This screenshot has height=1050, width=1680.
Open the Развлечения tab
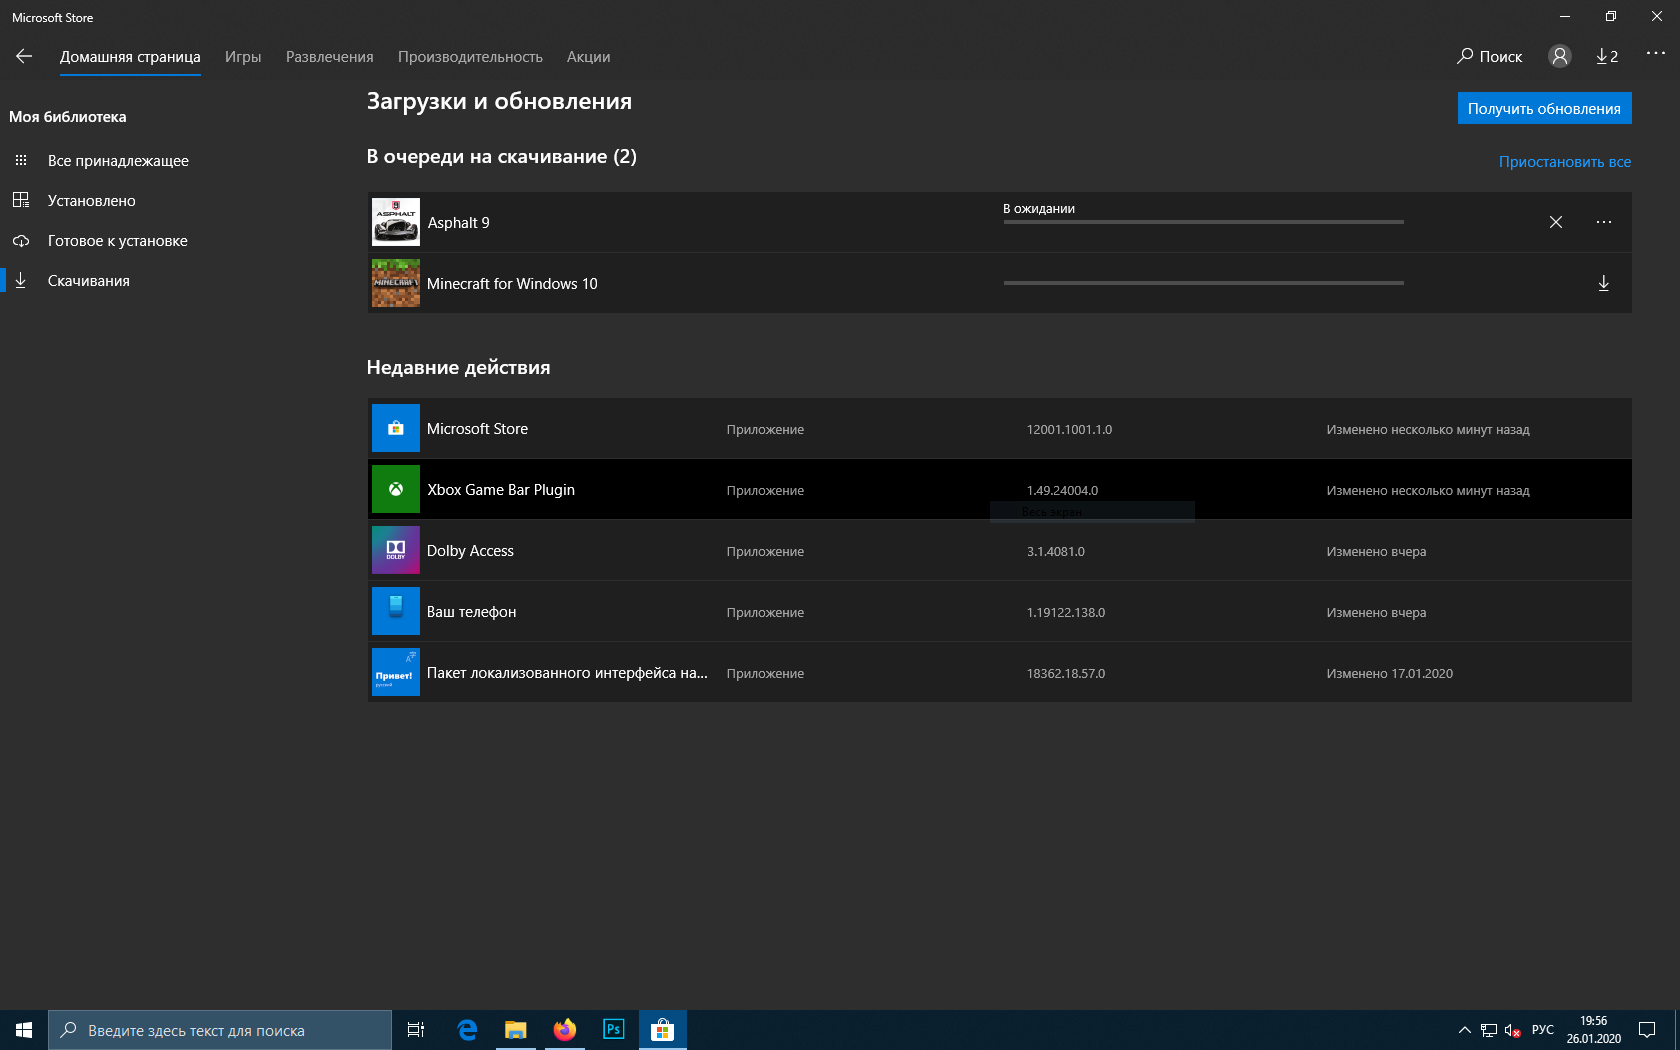click(330, 57)
